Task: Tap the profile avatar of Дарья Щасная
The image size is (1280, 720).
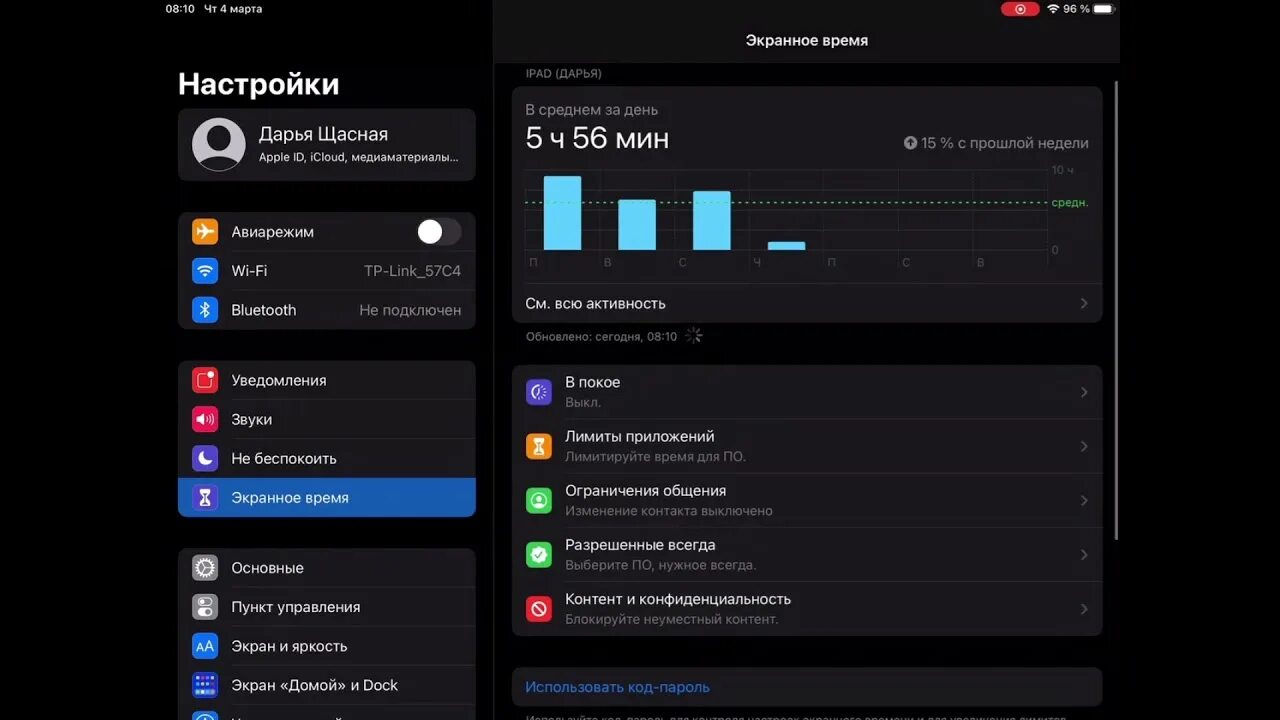Action: tap(219, 144)
